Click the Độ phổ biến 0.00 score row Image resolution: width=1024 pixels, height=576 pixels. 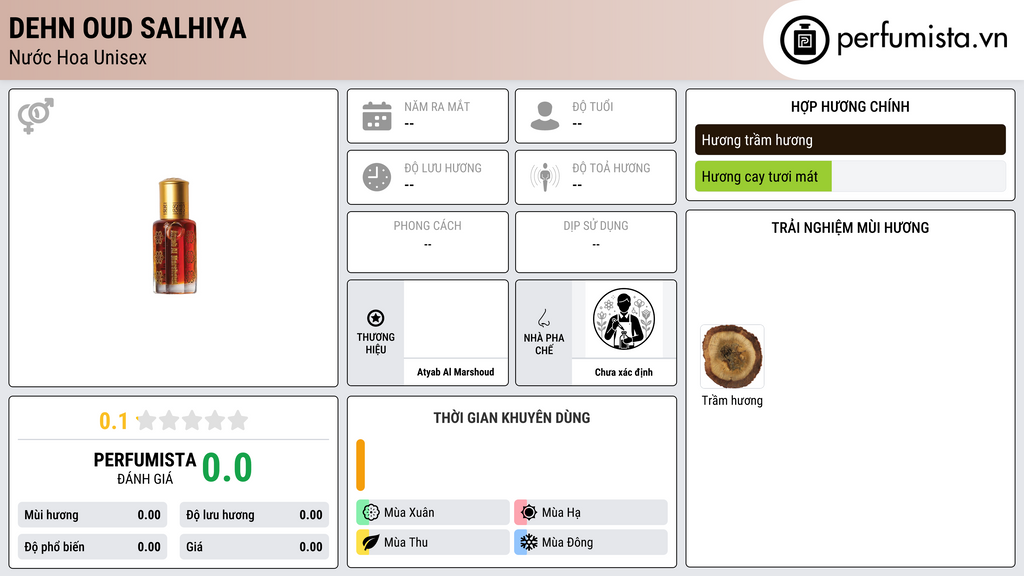coord(93,547)
